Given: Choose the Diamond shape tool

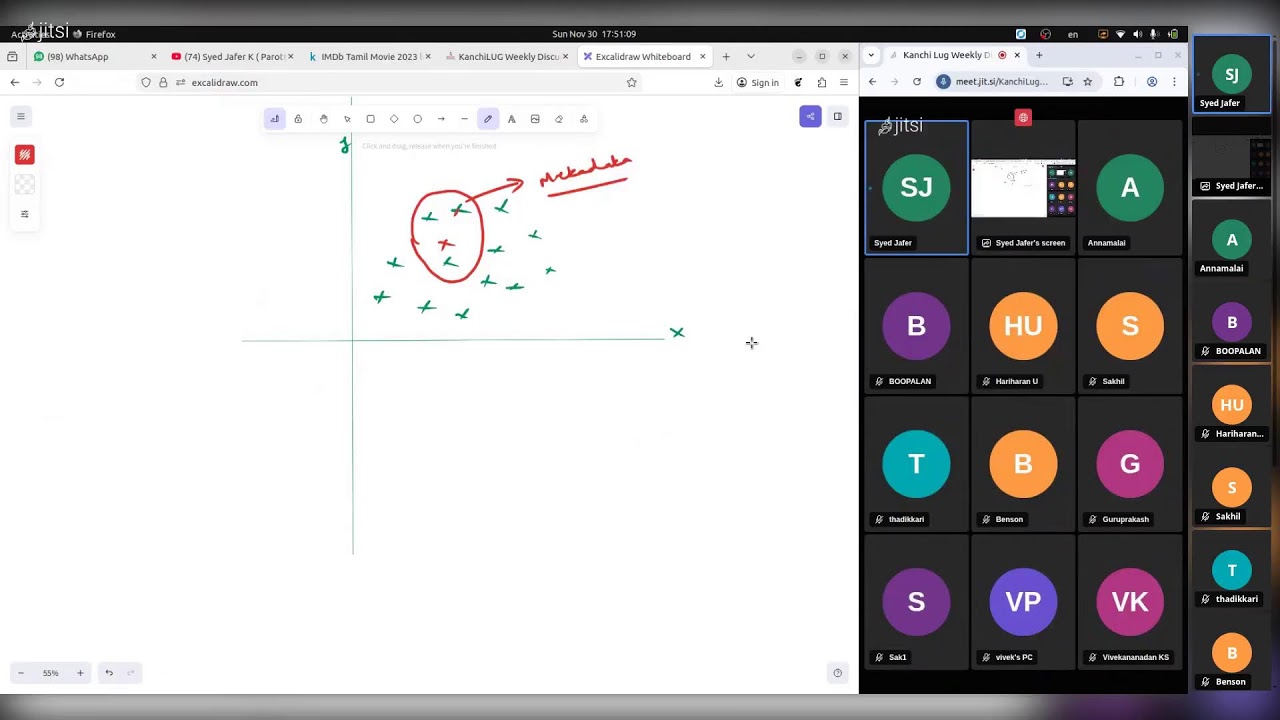Looking at the screenshot, I should click(x=394, y=119).
